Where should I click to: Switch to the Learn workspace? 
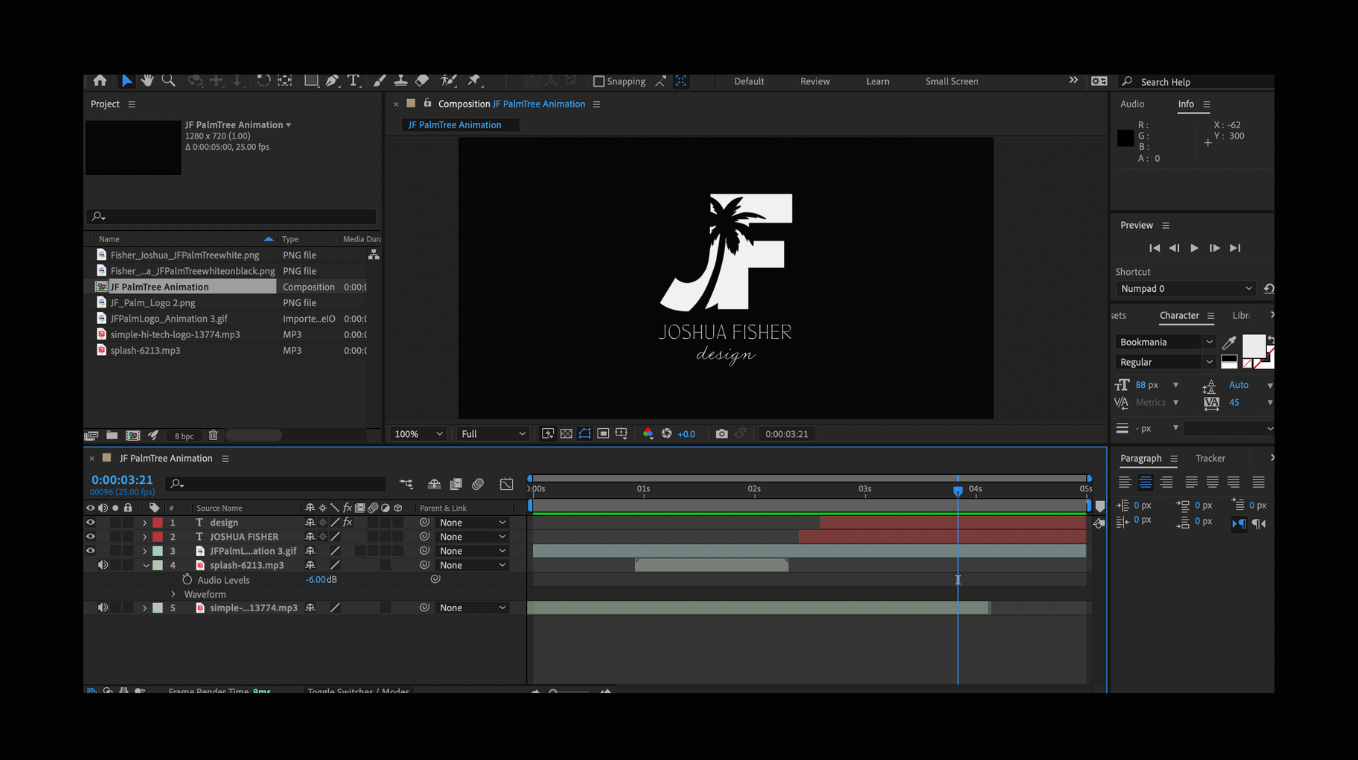[878, 82]
